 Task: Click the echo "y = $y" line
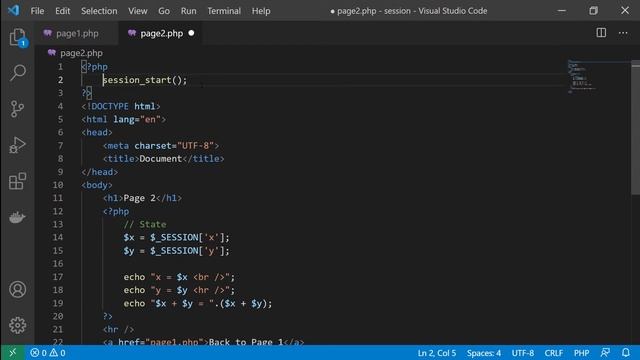[x=179, y=290]
